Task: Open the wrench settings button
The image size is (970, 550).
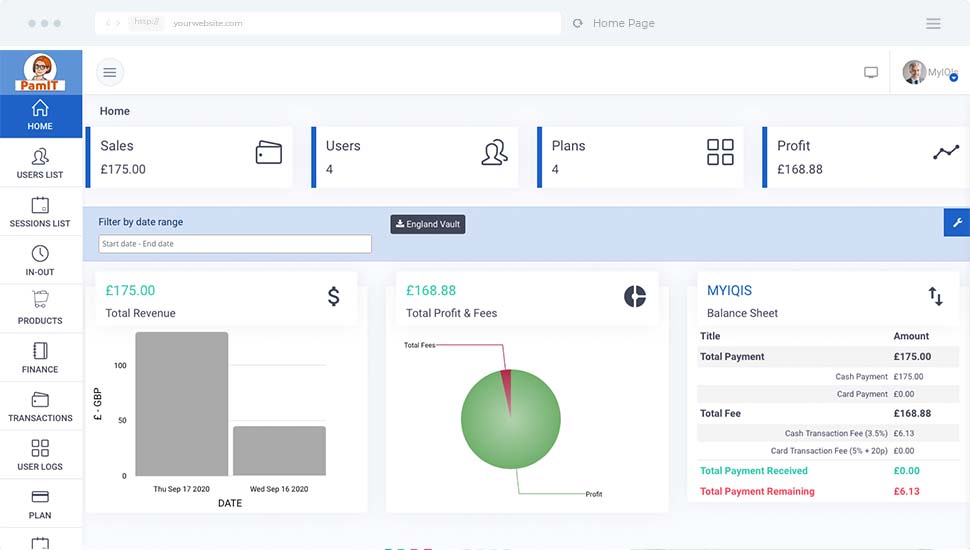Action: [x=957, y=223]
